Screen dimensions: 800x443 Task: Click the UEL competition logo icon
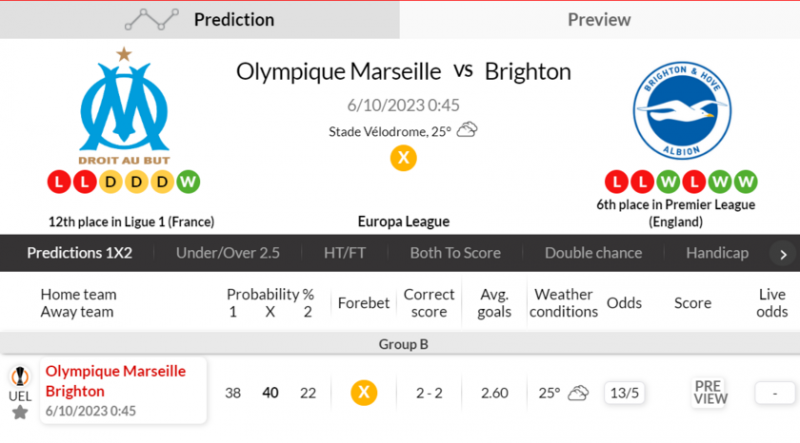pos(20,378)
